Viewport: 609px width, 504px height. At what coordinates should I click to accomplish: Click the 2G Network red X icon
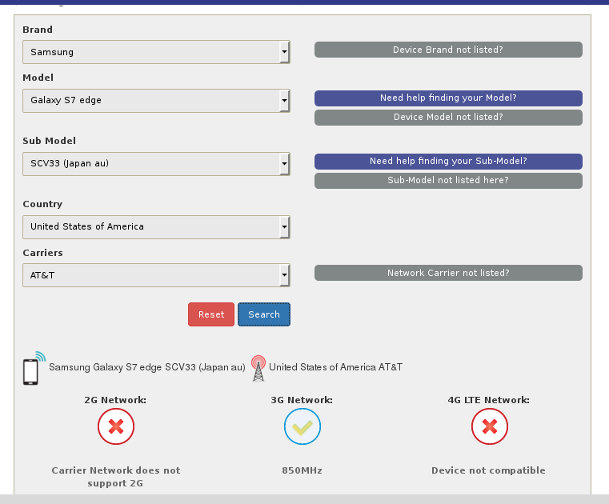point(116,427)
